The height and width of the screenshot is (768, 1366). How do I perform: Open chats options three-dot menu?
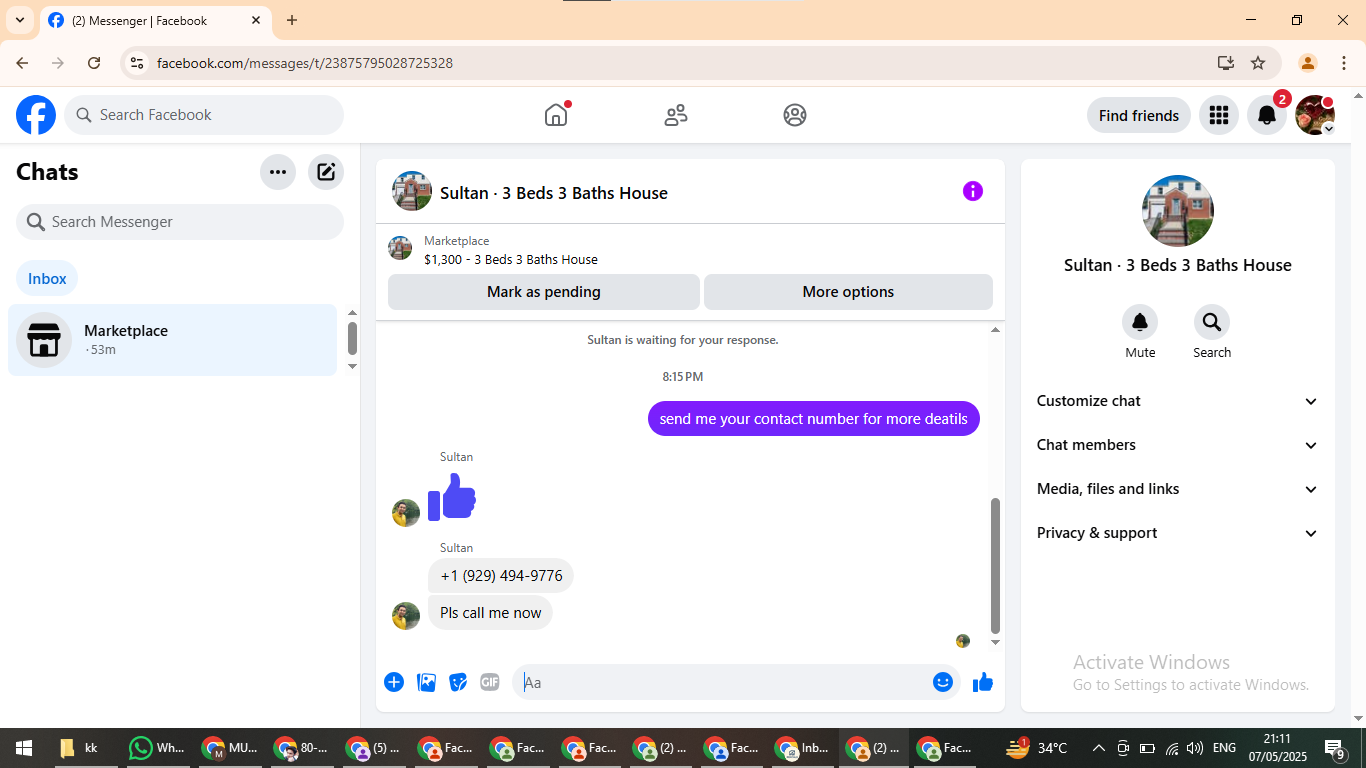(x=278, y=172)
